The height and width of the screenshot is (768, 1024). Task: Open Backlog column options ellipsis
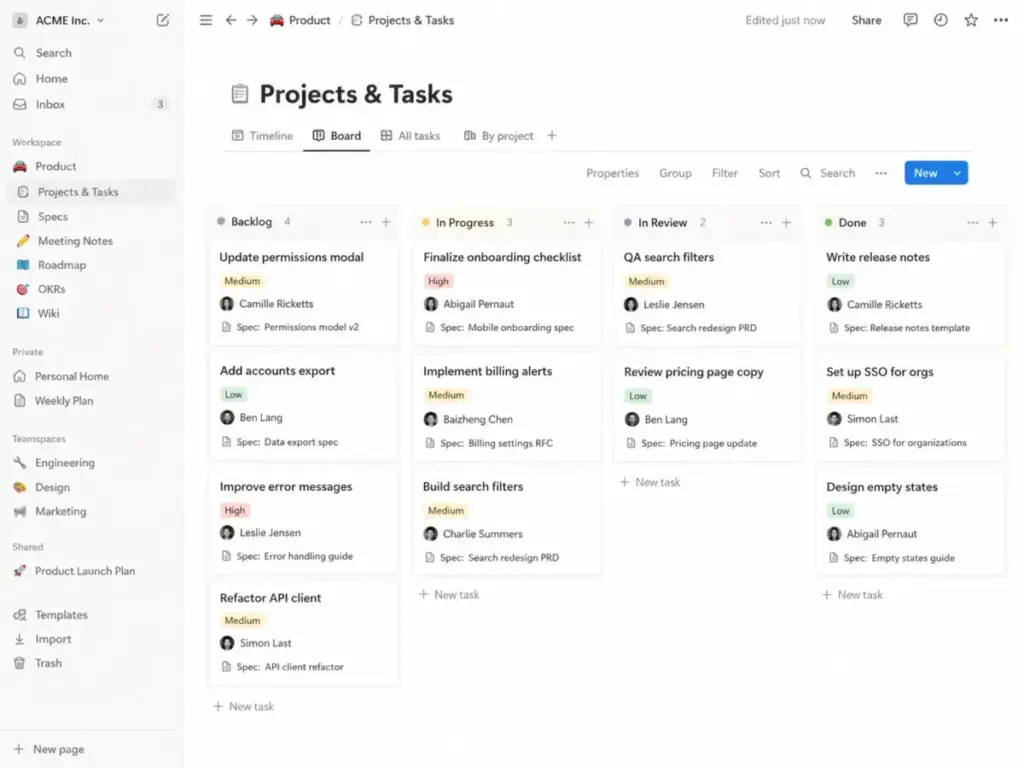(366, 222)
